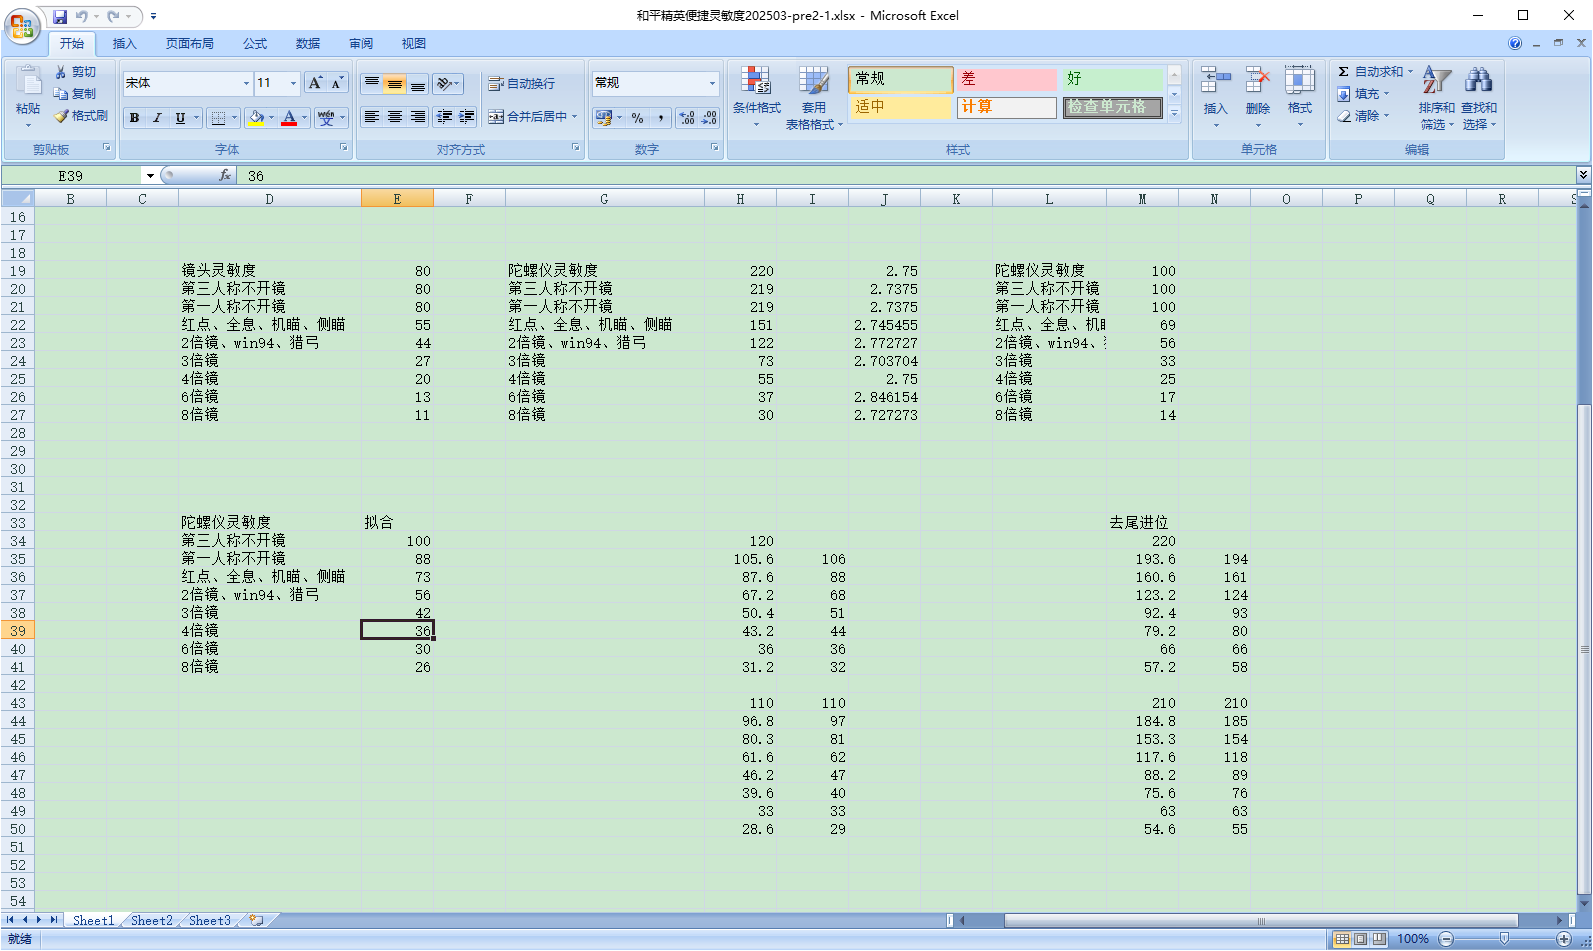Toggle italic formatting

[x=157, y=117]
